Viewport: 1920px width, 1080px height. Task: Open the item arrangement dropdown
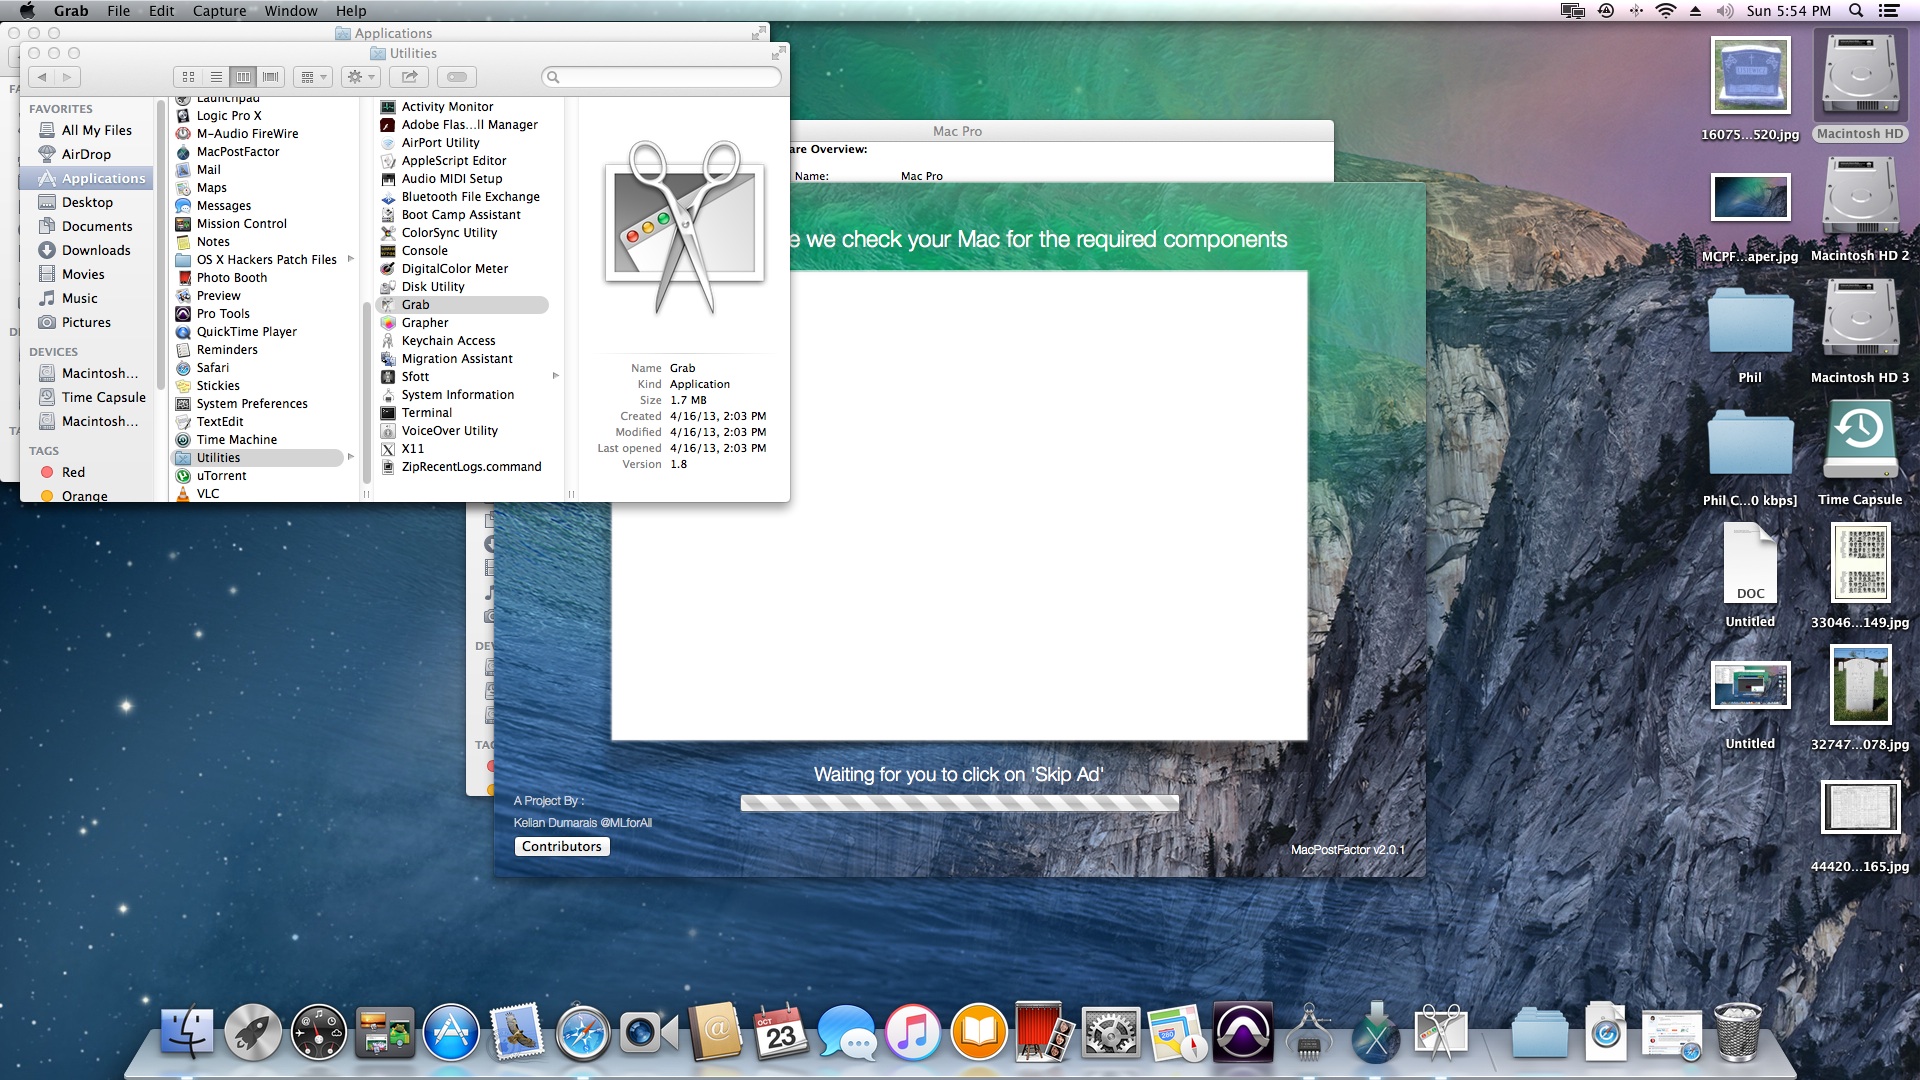coord(314,77)
